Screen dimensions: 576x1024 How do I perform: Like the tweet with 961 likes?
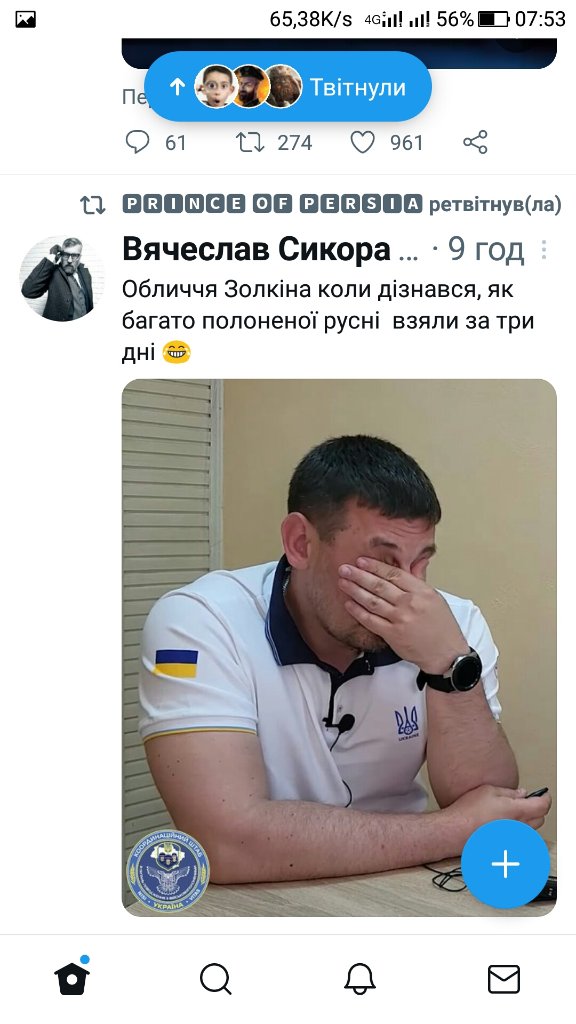pyautogui.click(x=362, y=142)
